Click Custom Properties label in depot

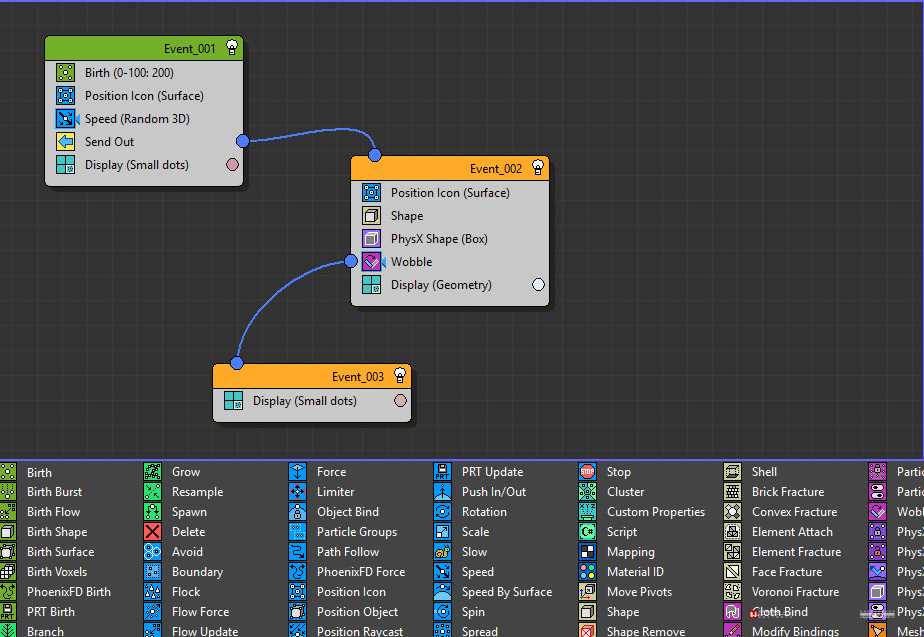(656, 511)
